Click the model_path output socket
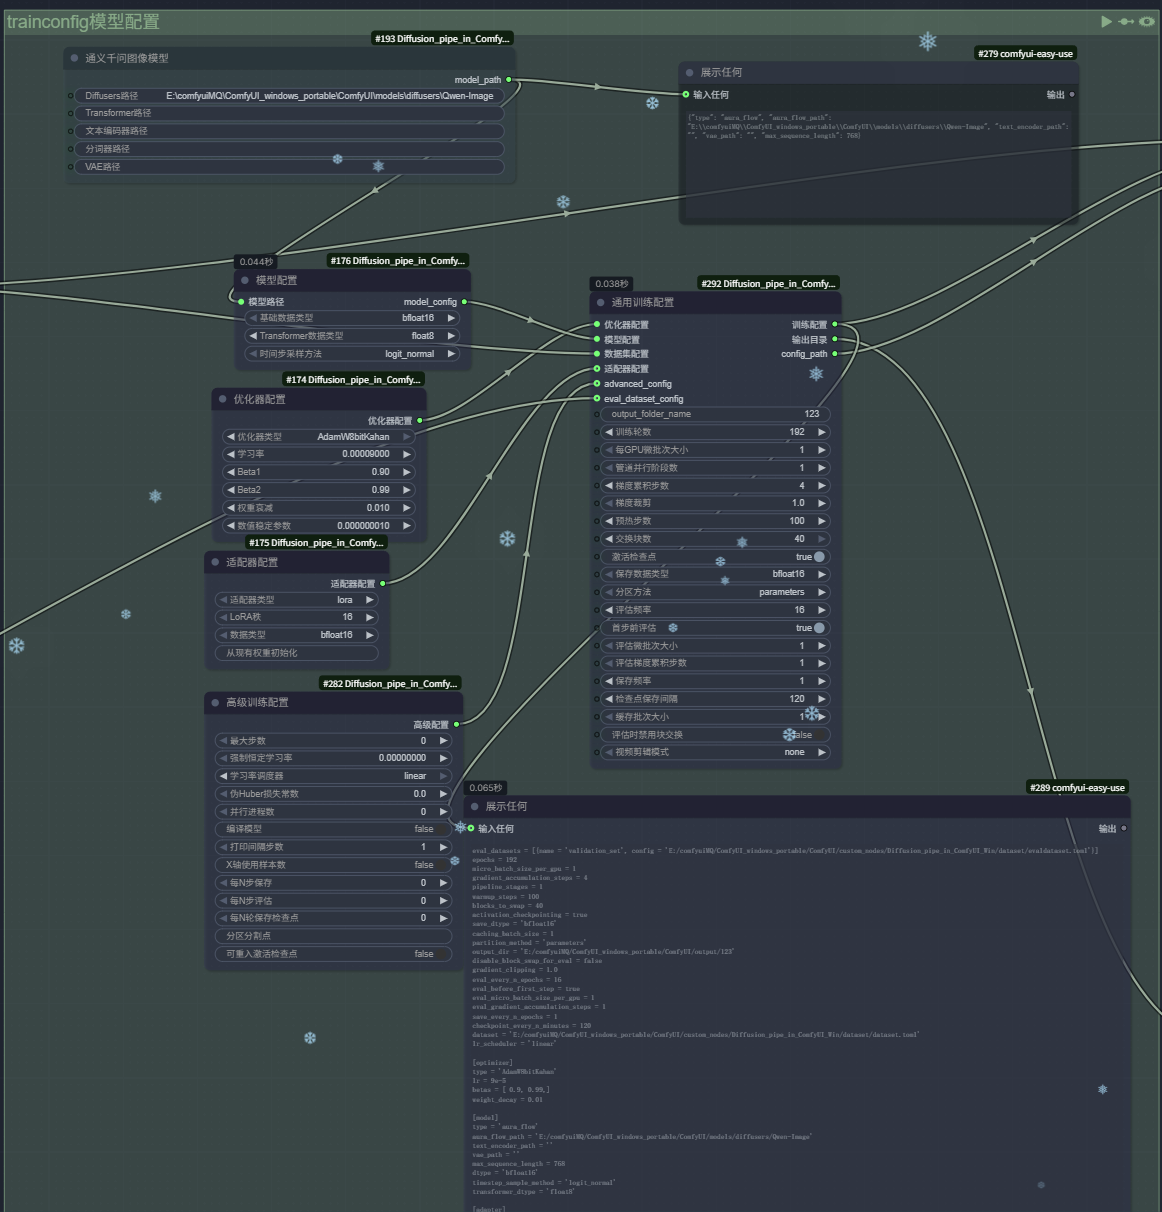 pos(509,79)
